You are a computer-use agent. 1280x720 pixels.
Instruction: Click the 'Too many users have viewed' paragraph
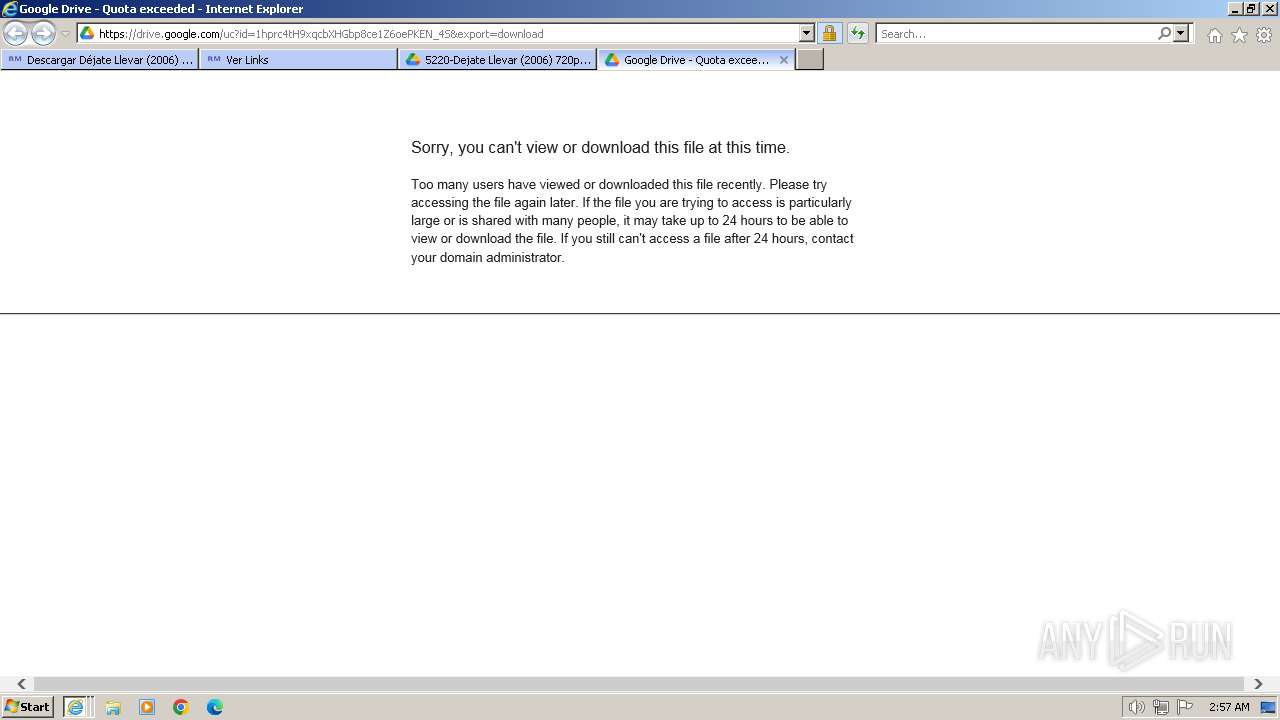[x=632, y=221]
